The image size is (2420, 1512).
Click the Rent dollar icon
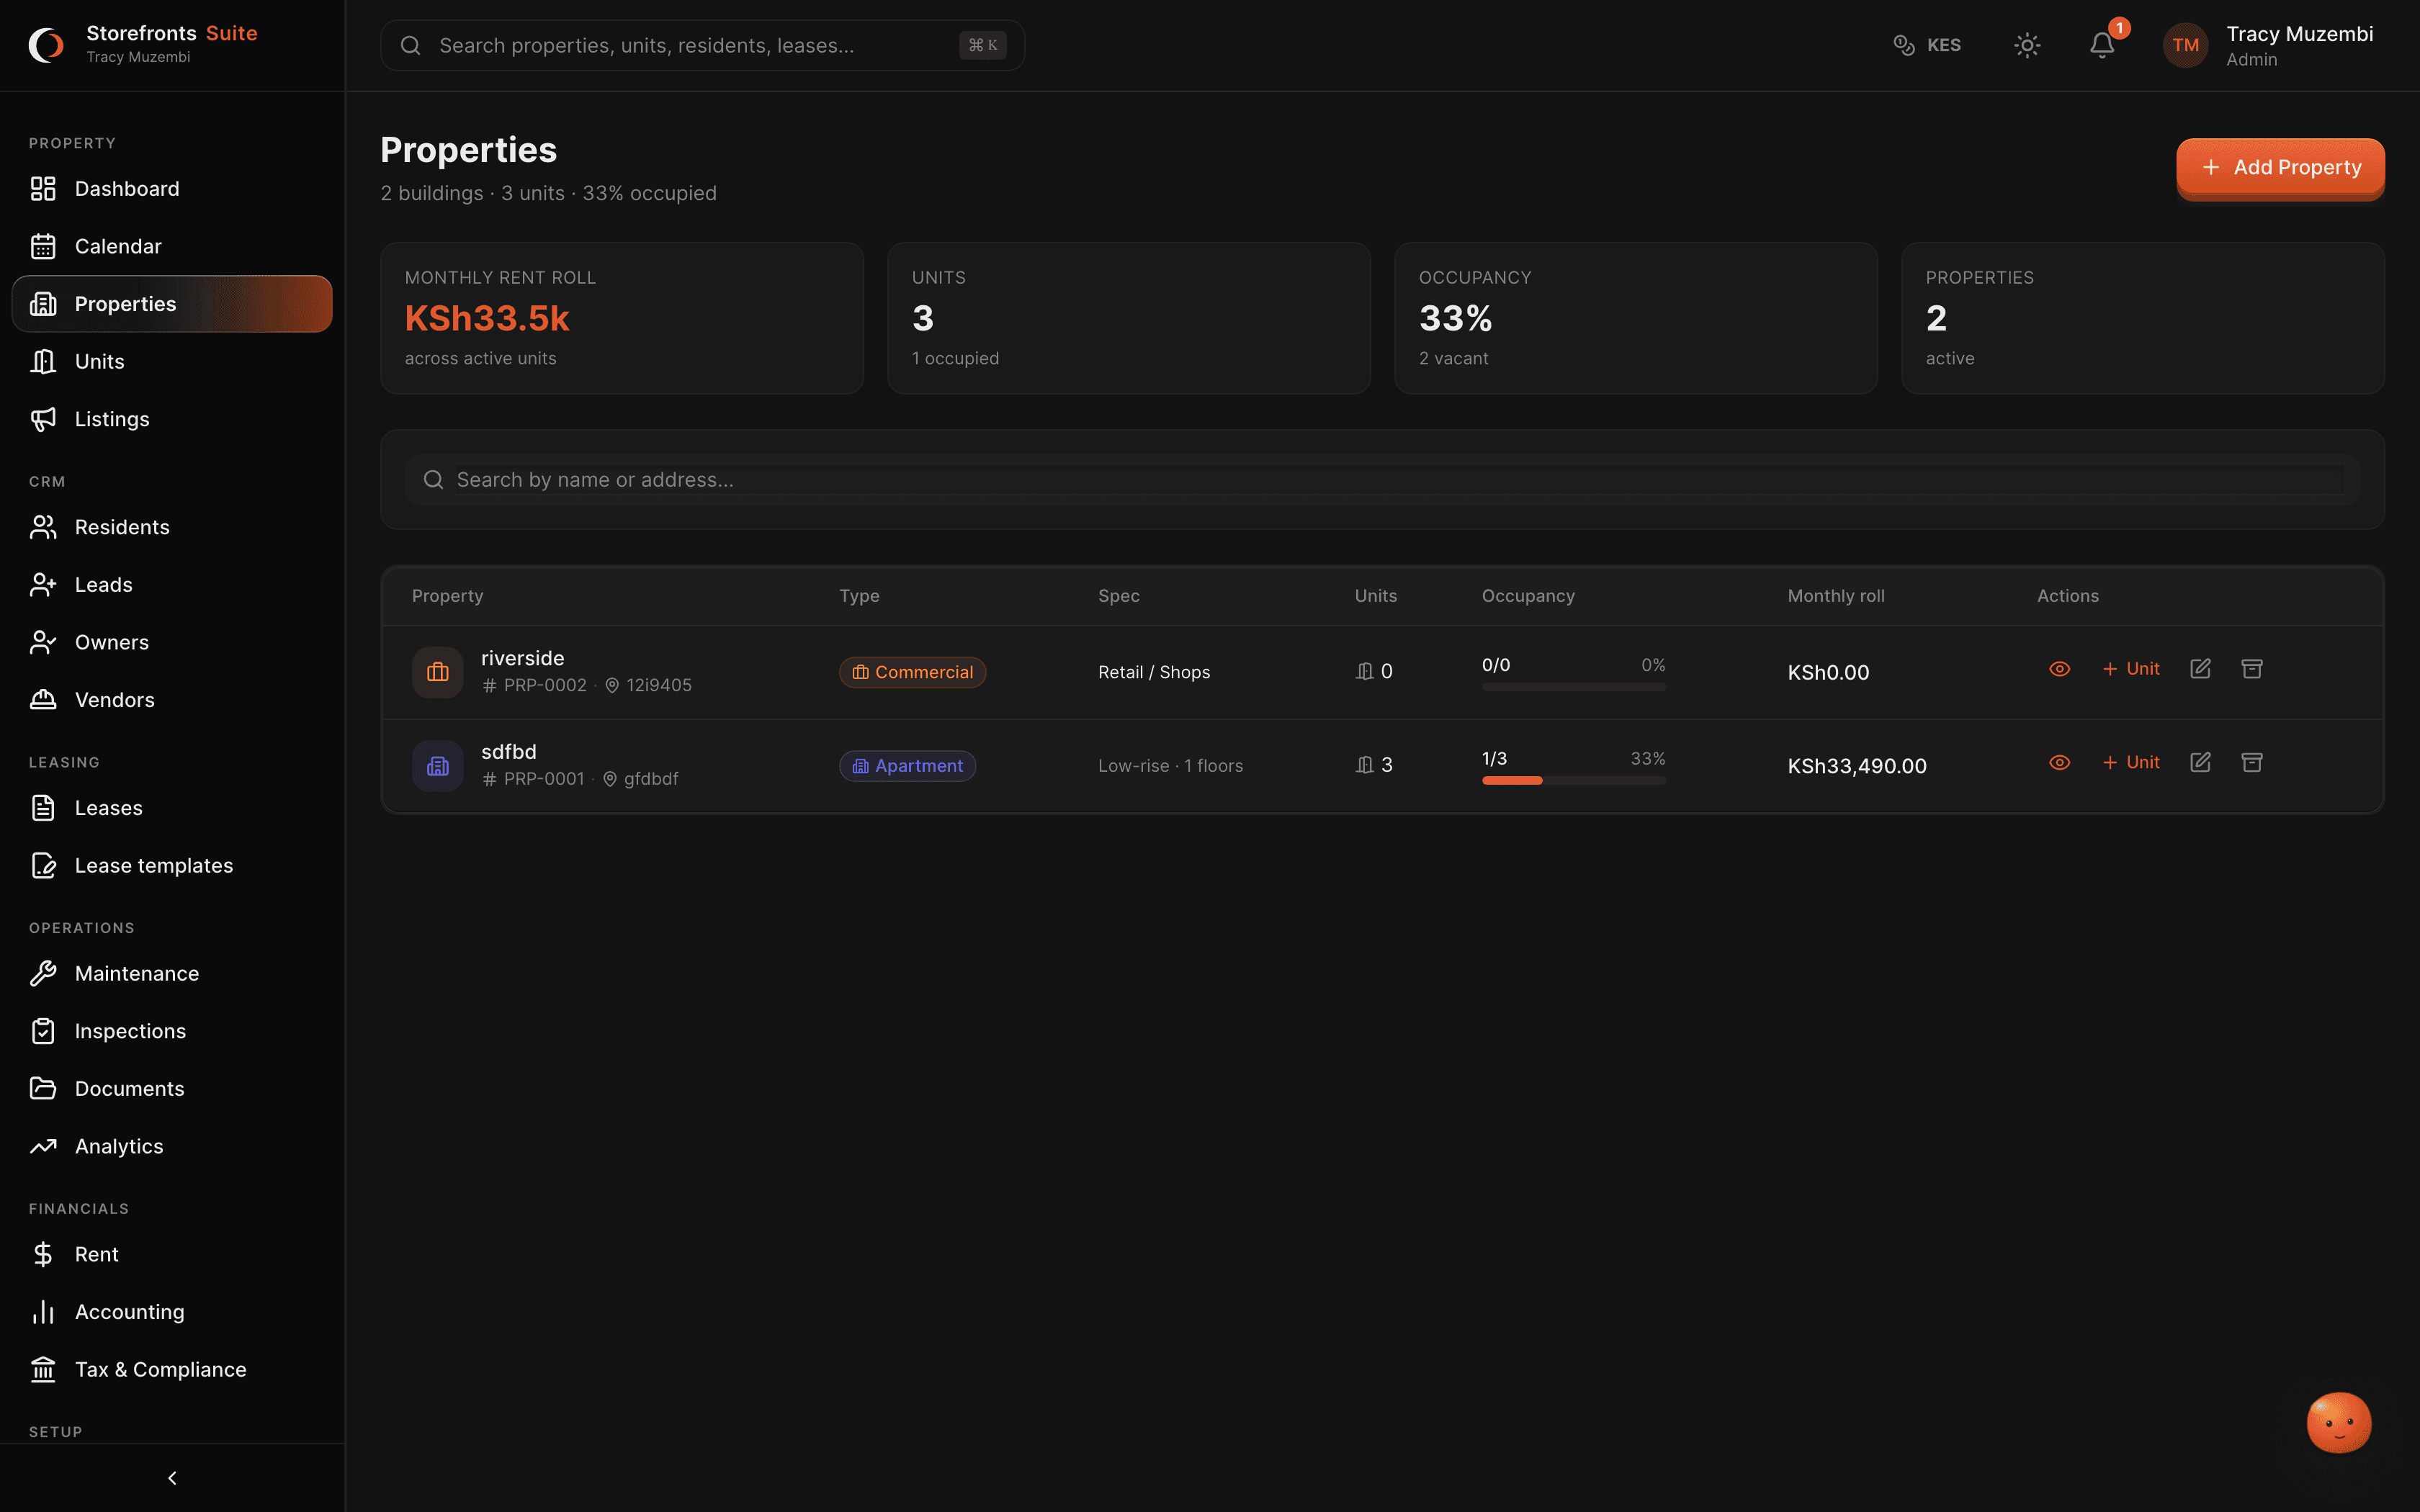click(x=43, y=1254)
